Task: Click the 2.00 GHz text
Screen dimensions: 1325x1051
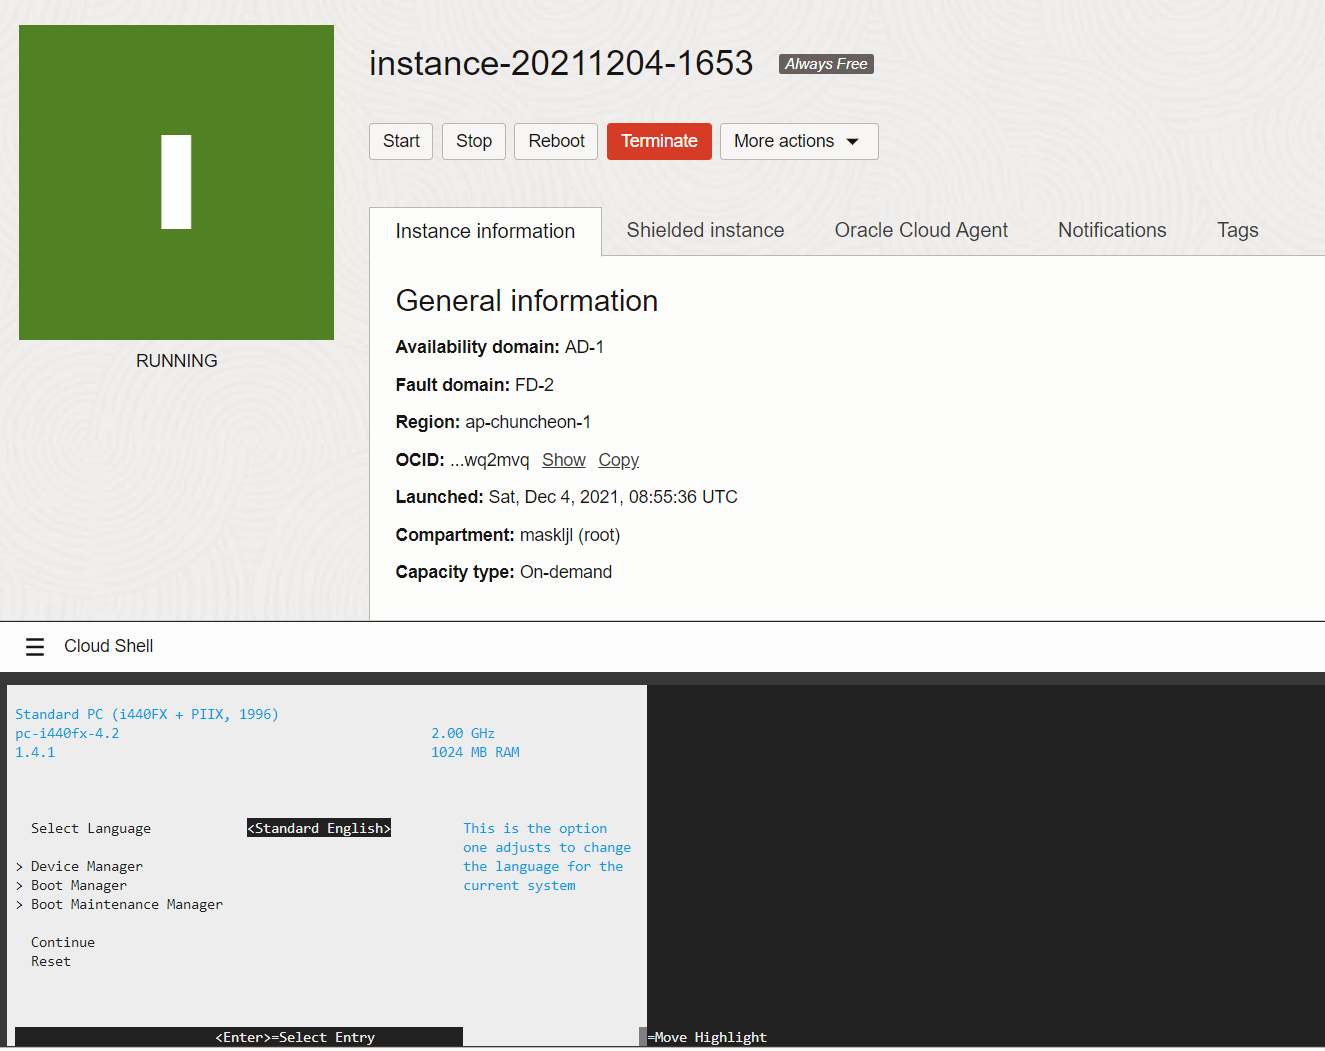Action: [463, 733]
